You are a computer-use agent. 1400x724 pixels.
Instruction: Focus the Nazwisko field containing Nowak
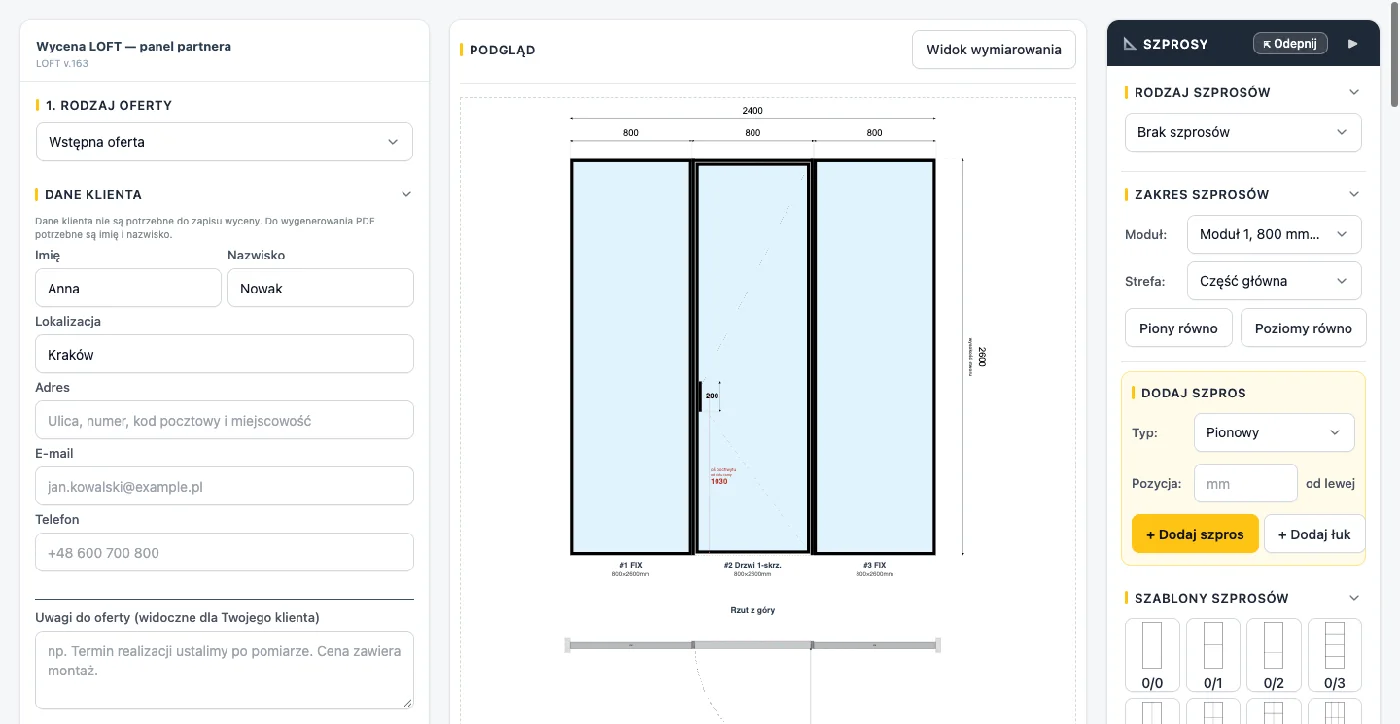pyautogui.click(x=320, y=288)
